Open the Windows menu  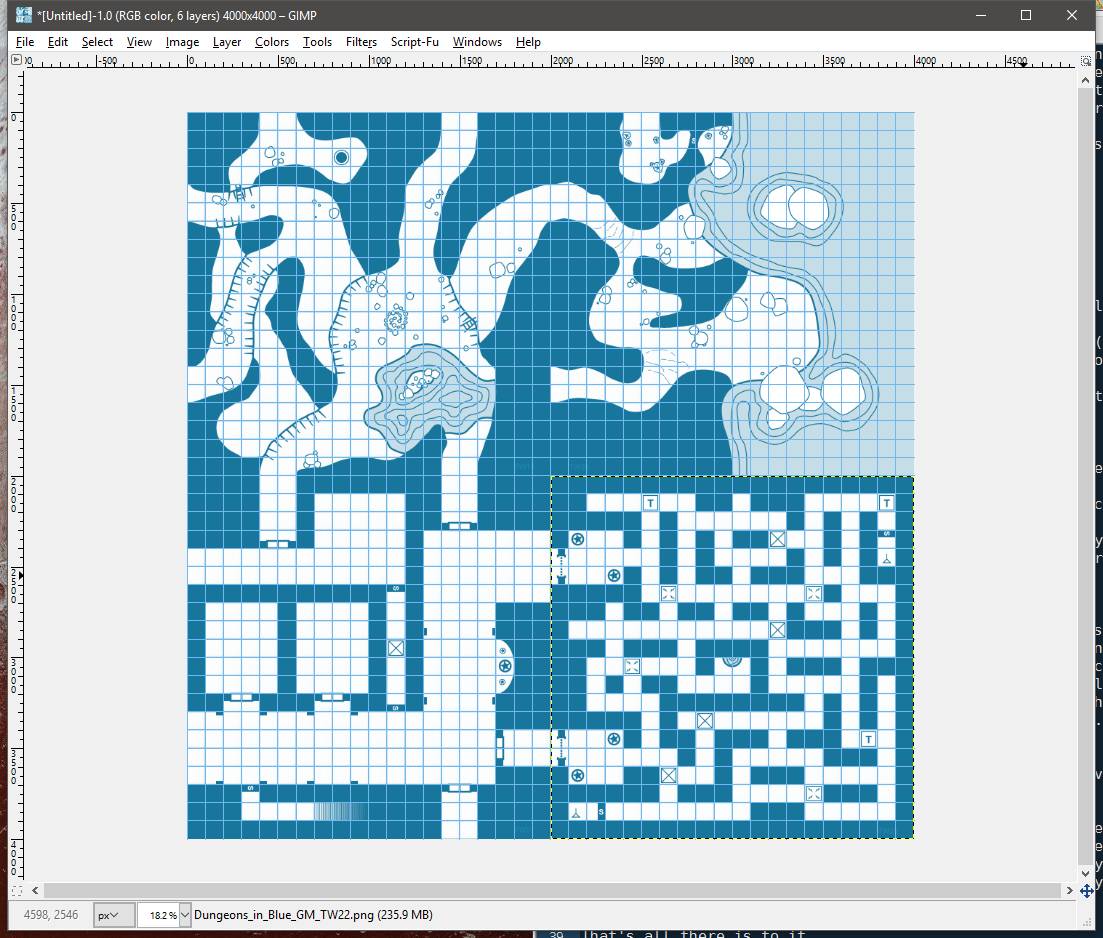[477, 42]
